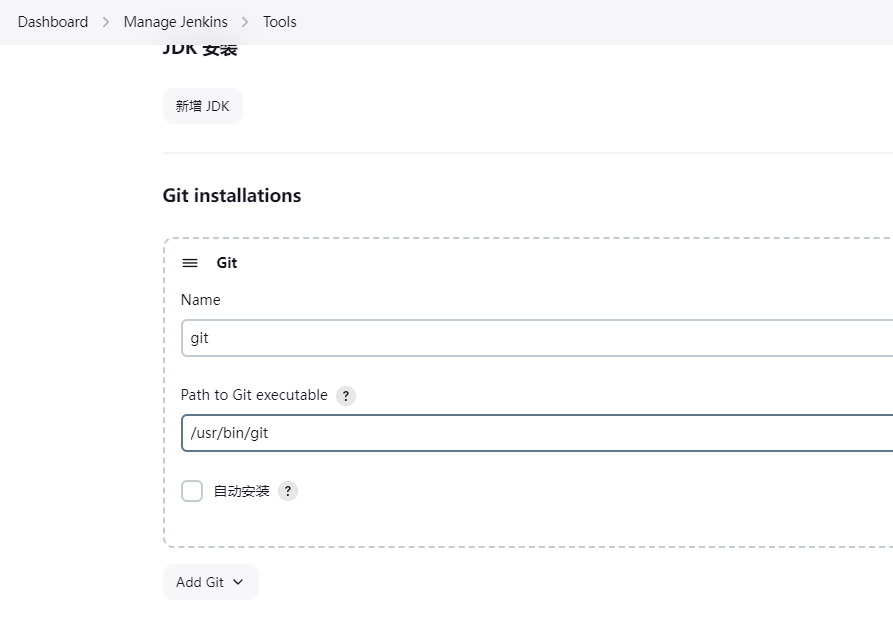Click the arrow inside Add Git
Image resolution: width=893 pixels, height=623 pixels.
pos(238,582)
